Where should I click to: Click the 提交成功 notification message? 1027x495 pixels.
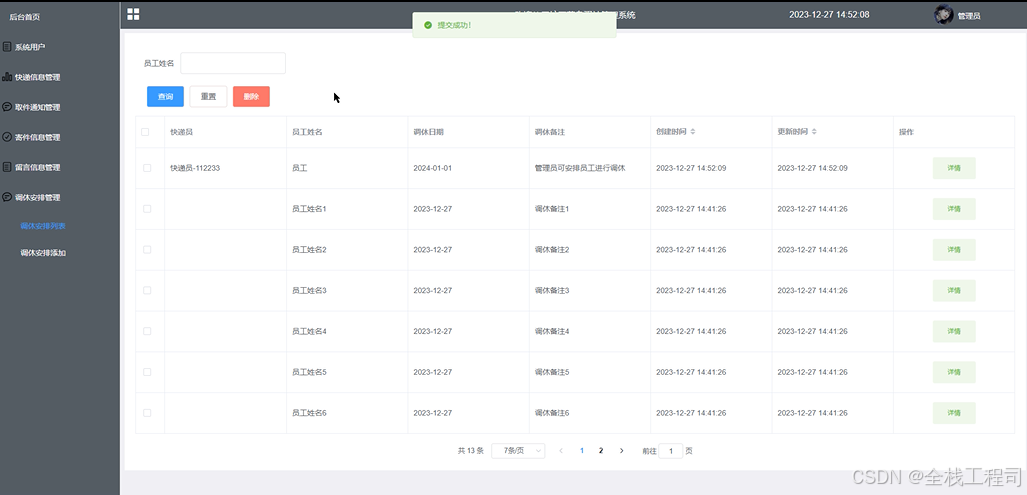pos(455,25)
